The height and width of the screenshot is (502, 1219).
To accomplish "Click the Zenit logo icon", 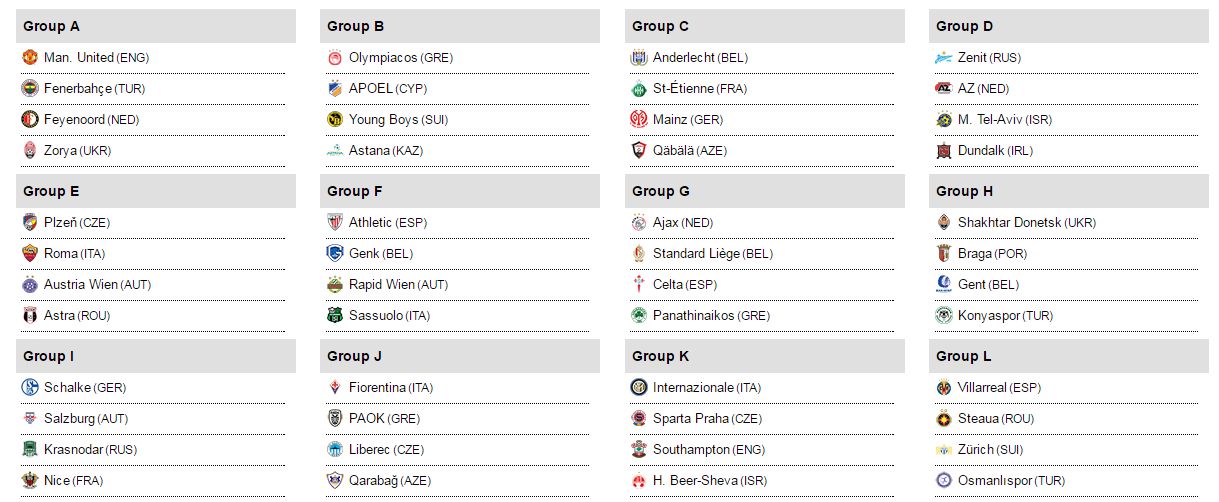I will pyautogui.click(x=943, y=58).
